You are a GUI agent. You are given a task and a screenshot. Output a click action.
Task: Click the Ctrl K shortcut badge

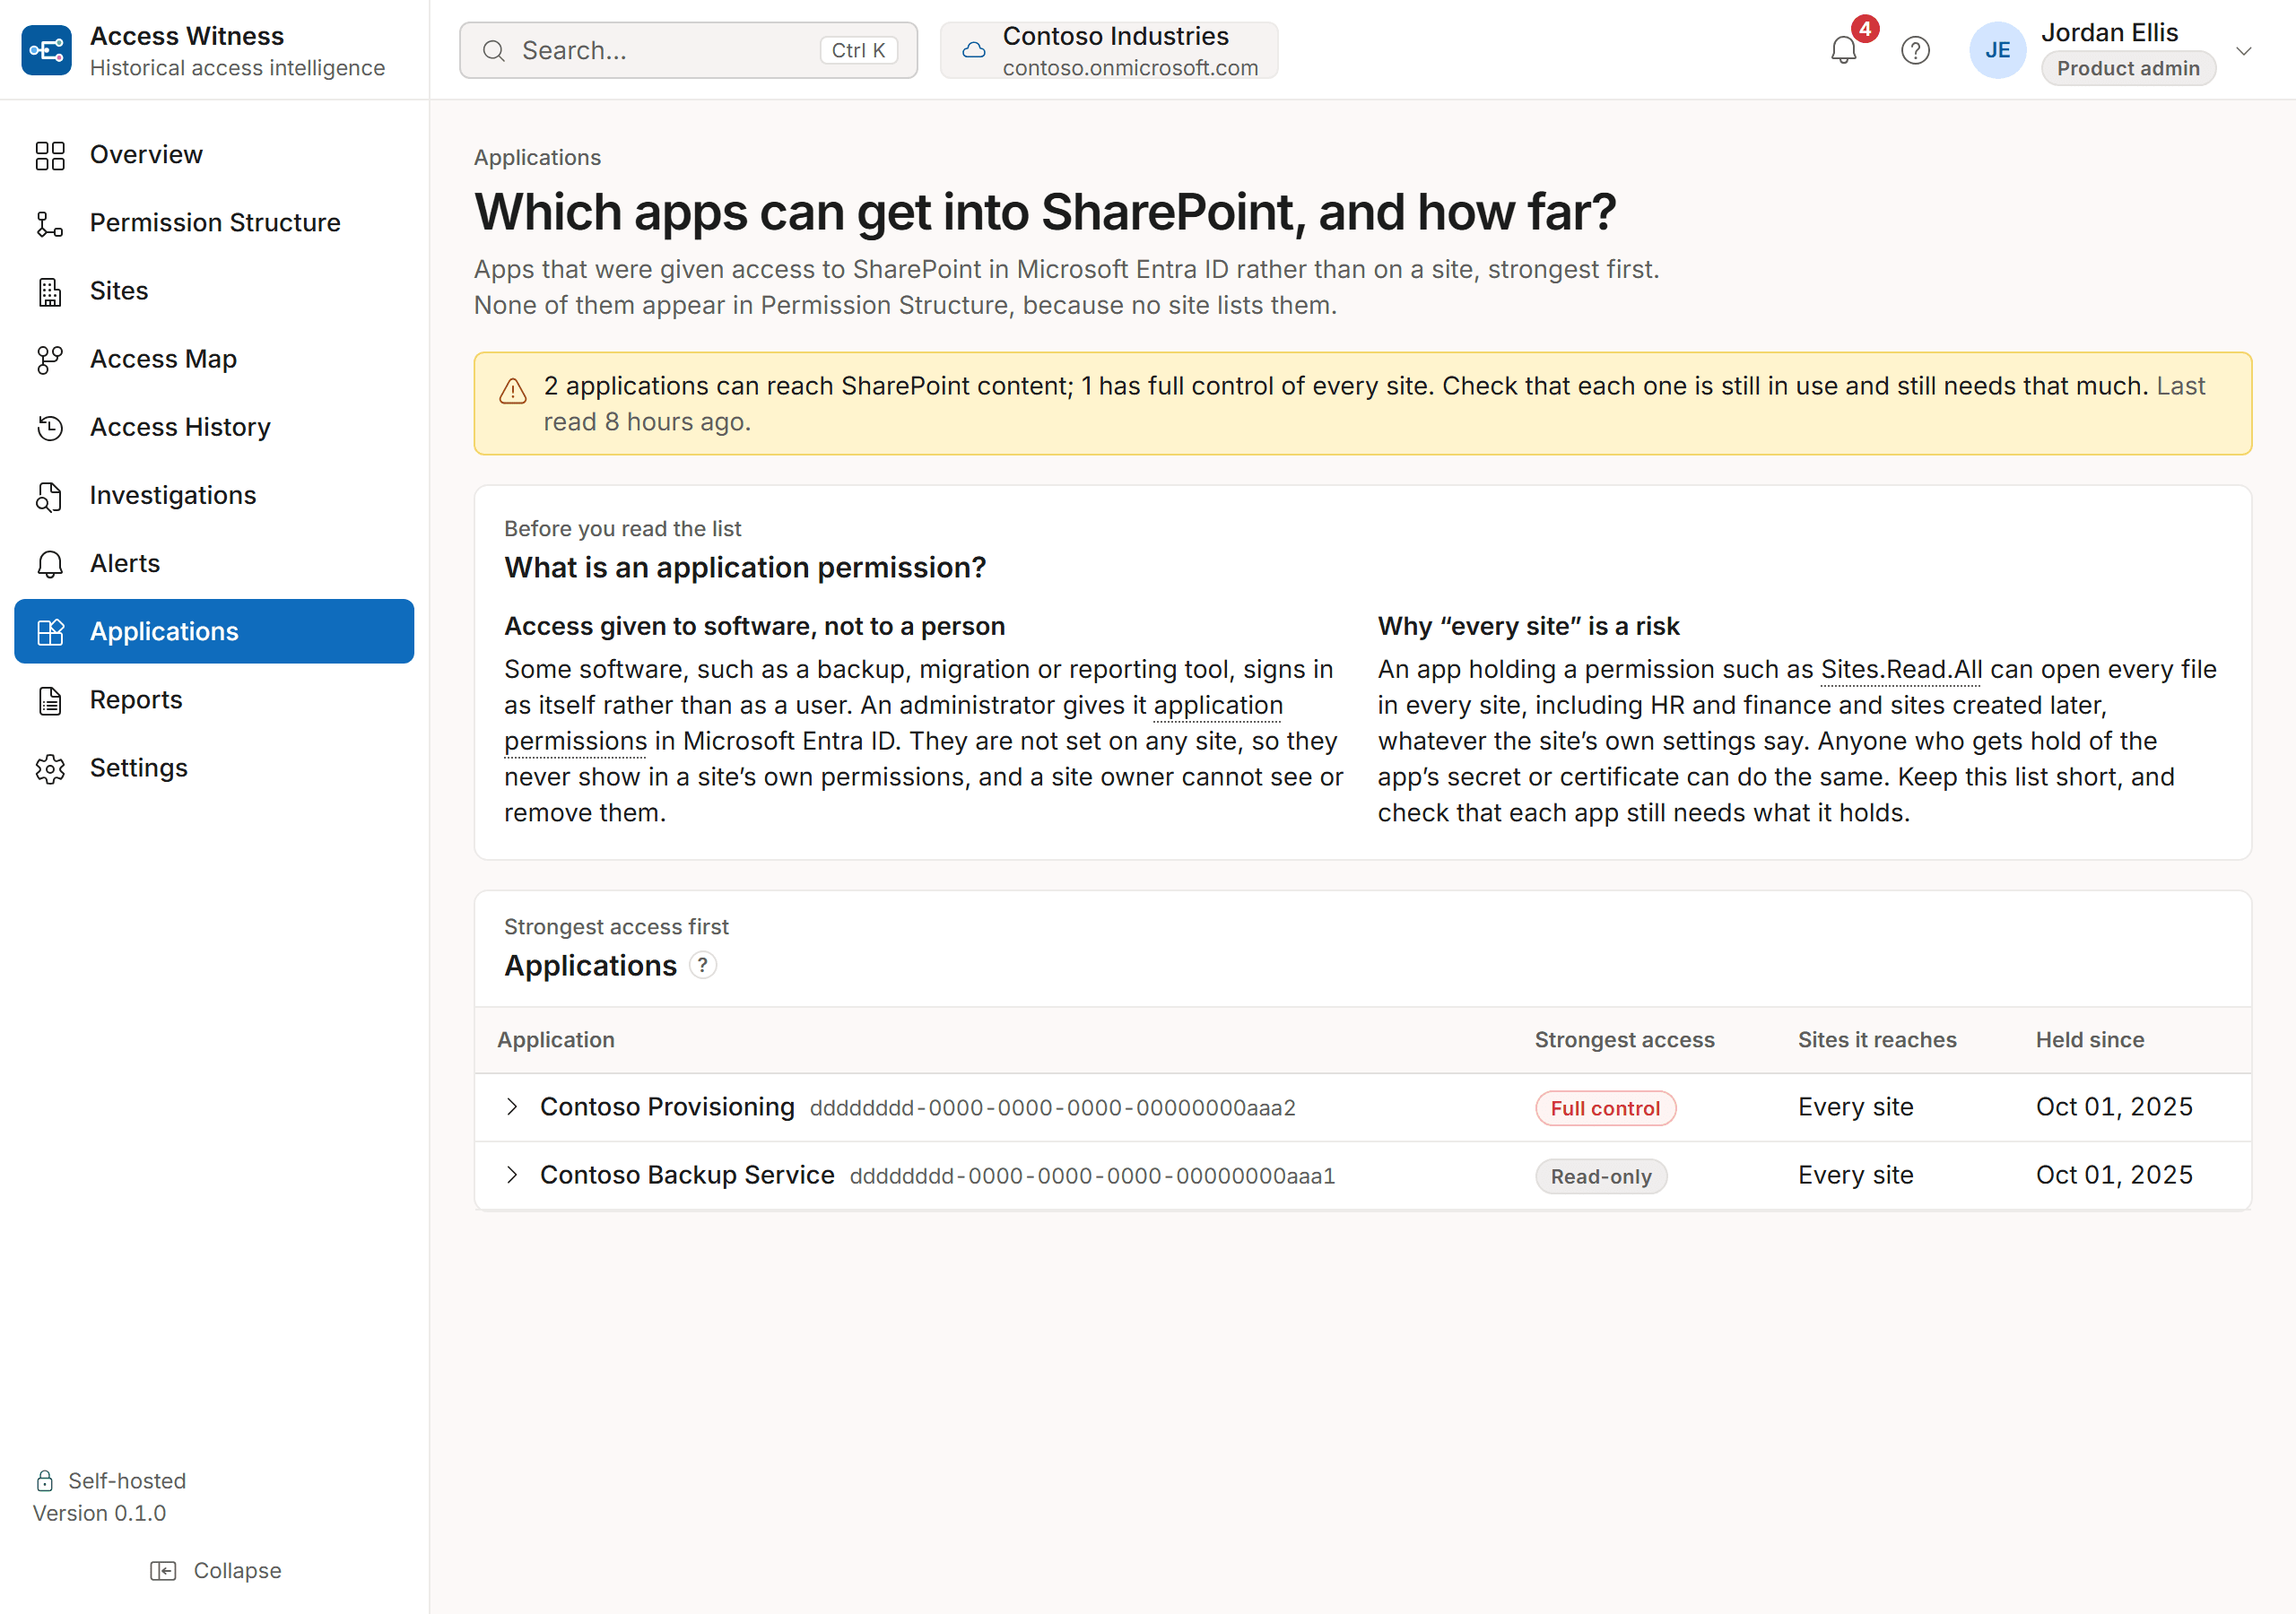858,50
